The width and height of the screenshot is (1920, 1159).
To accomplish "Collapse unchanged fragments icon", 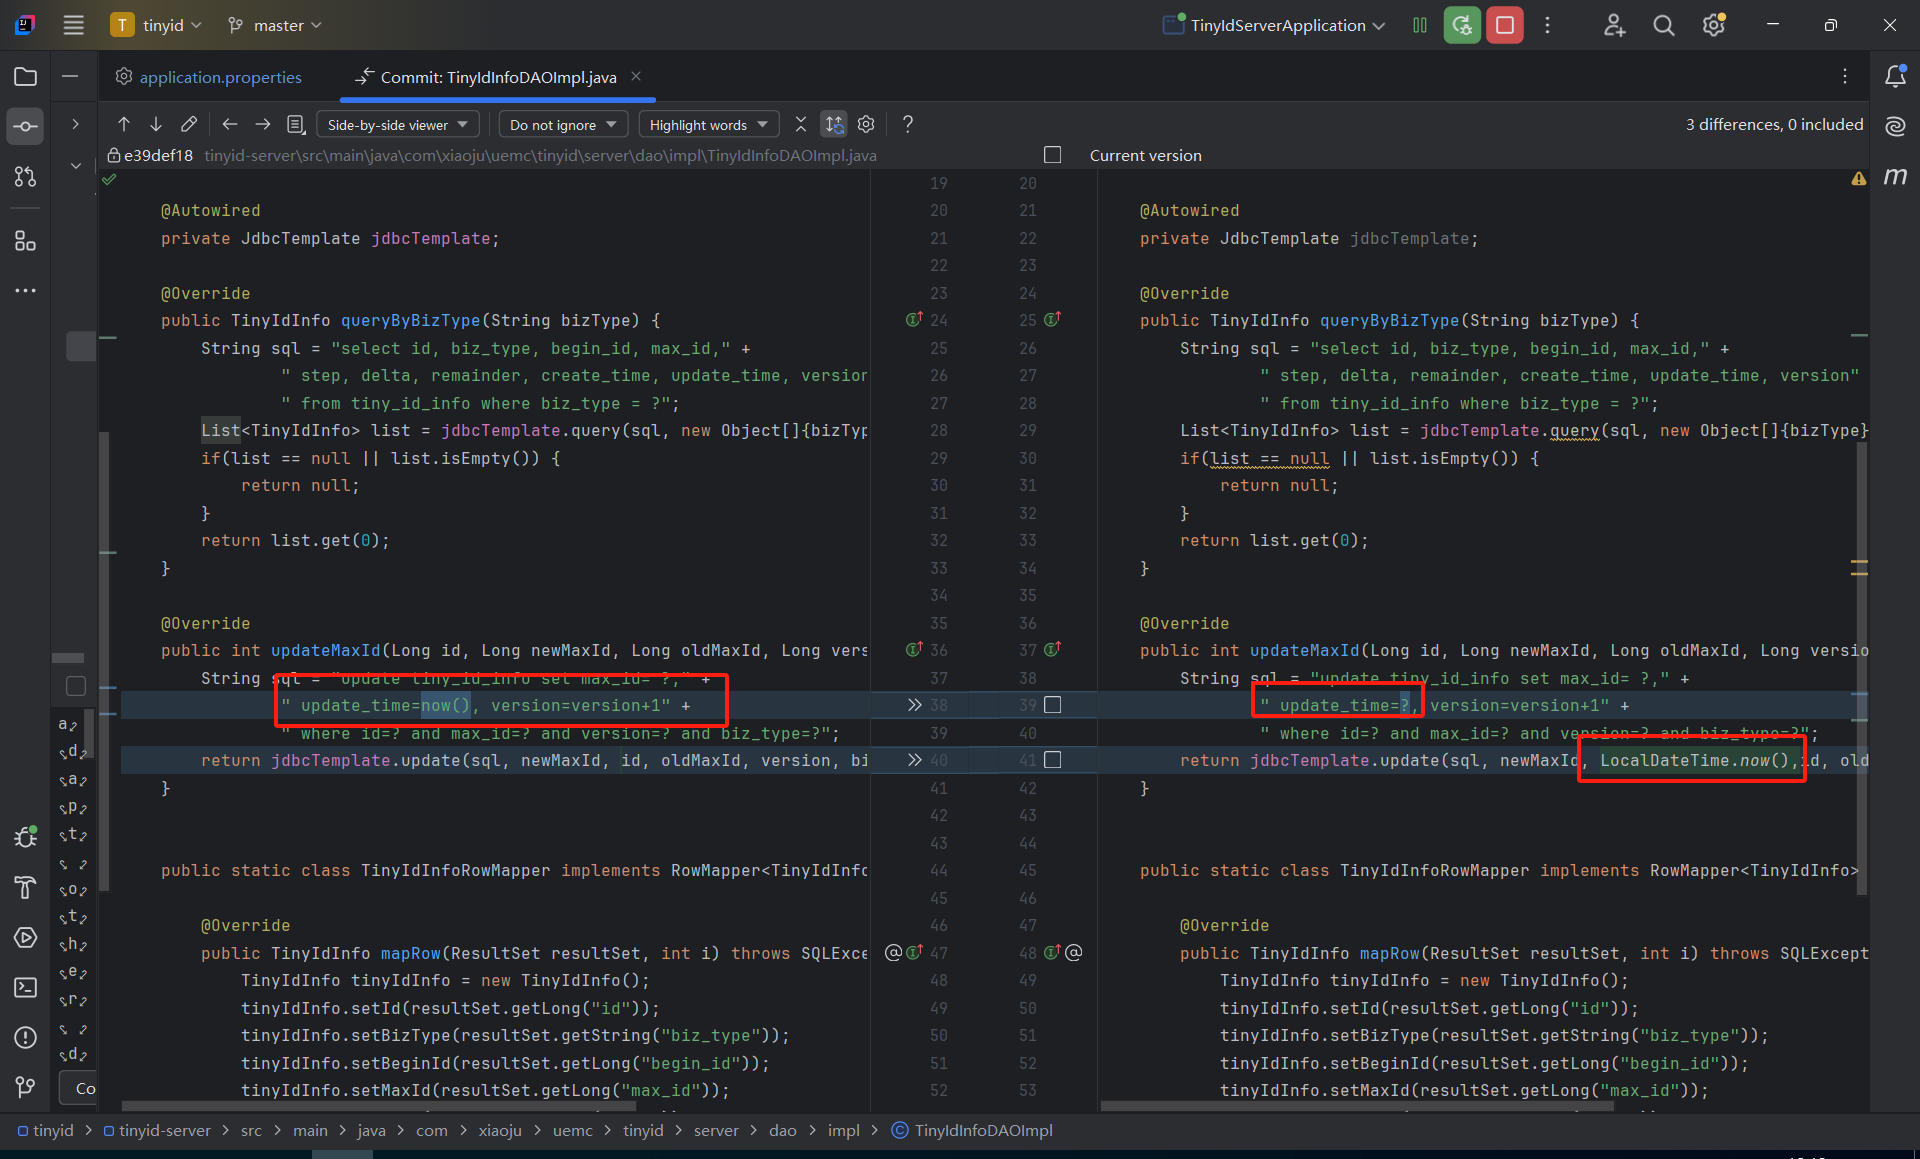I will [x=800, y=124].
